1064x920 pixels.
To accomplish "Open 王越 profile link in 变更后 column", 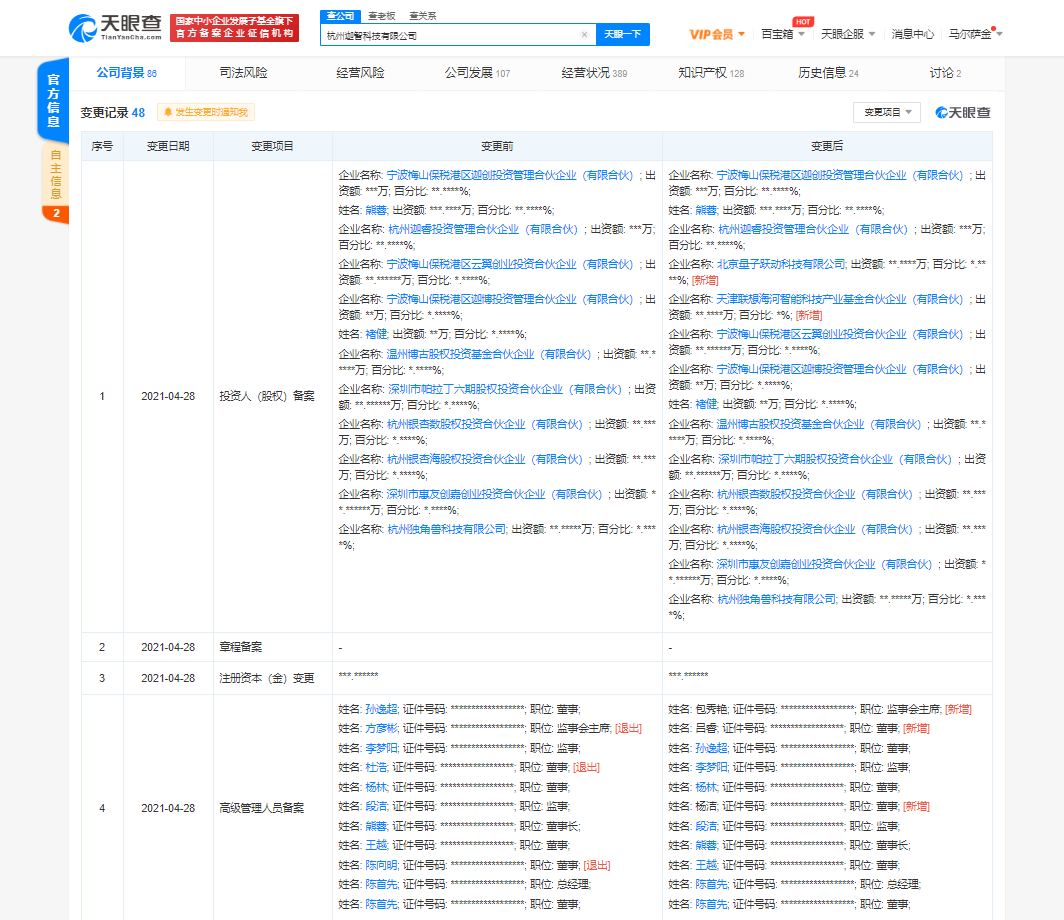I will tap(706, 865).
